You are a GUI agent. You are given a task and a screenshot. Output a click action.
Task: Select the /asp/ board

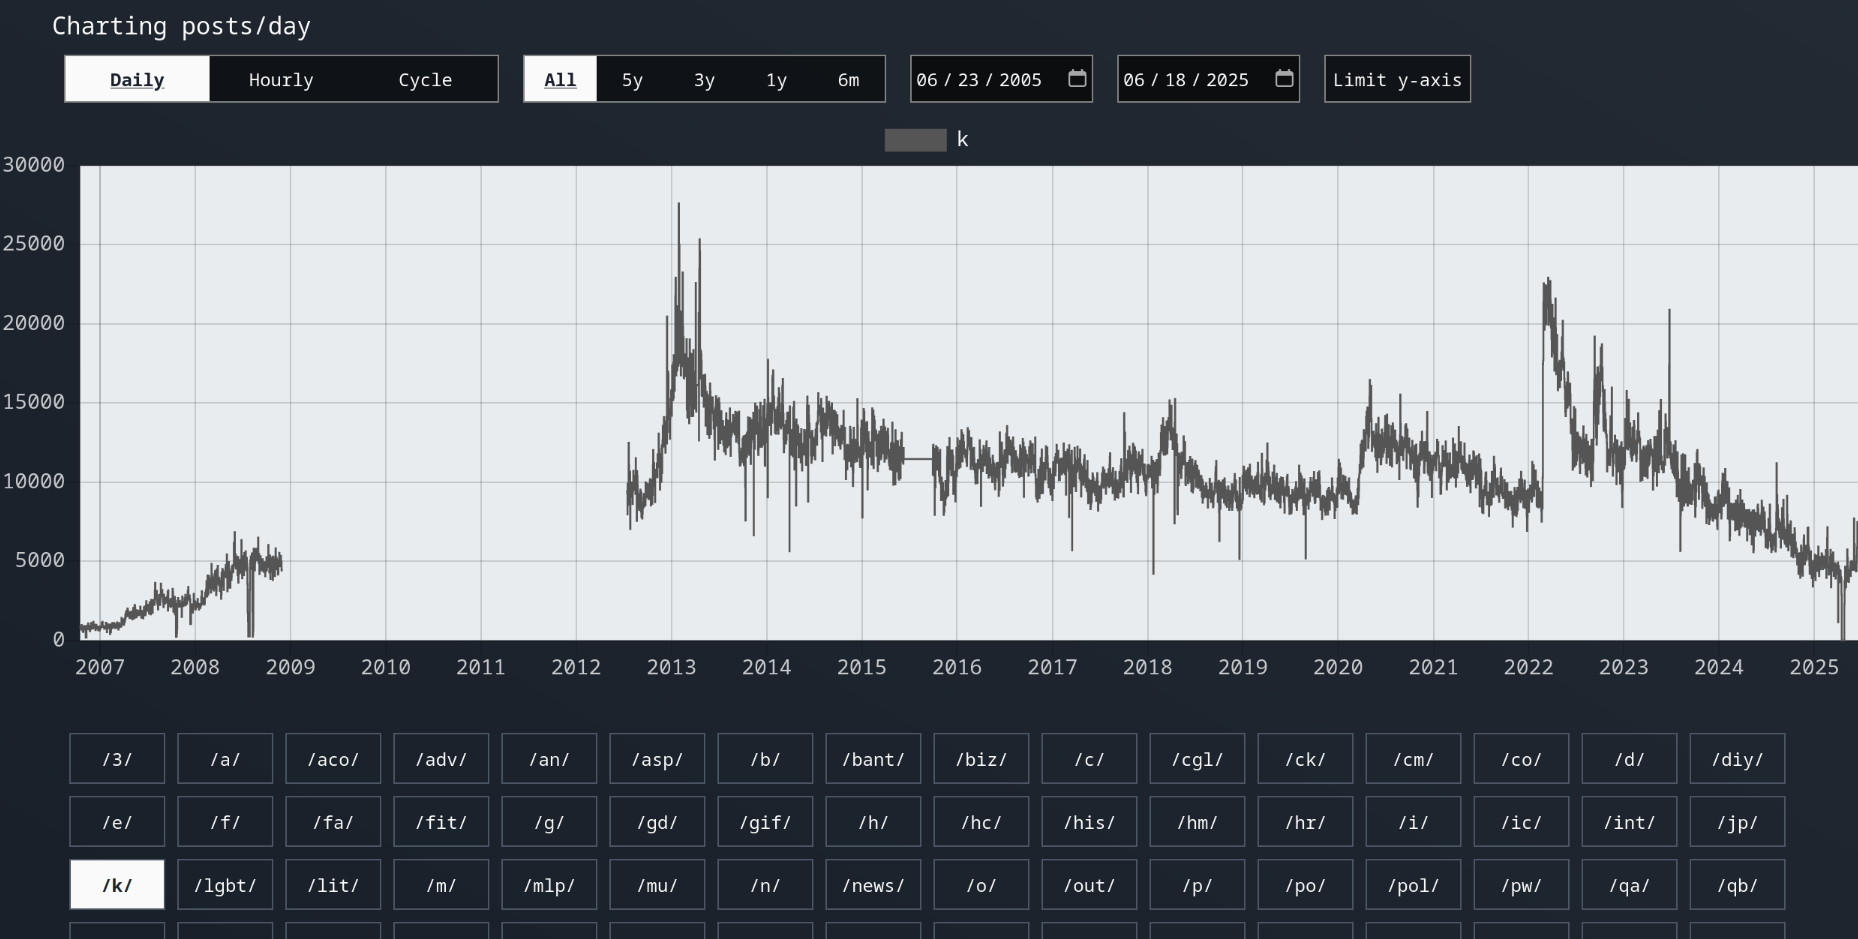click(657, 759)
